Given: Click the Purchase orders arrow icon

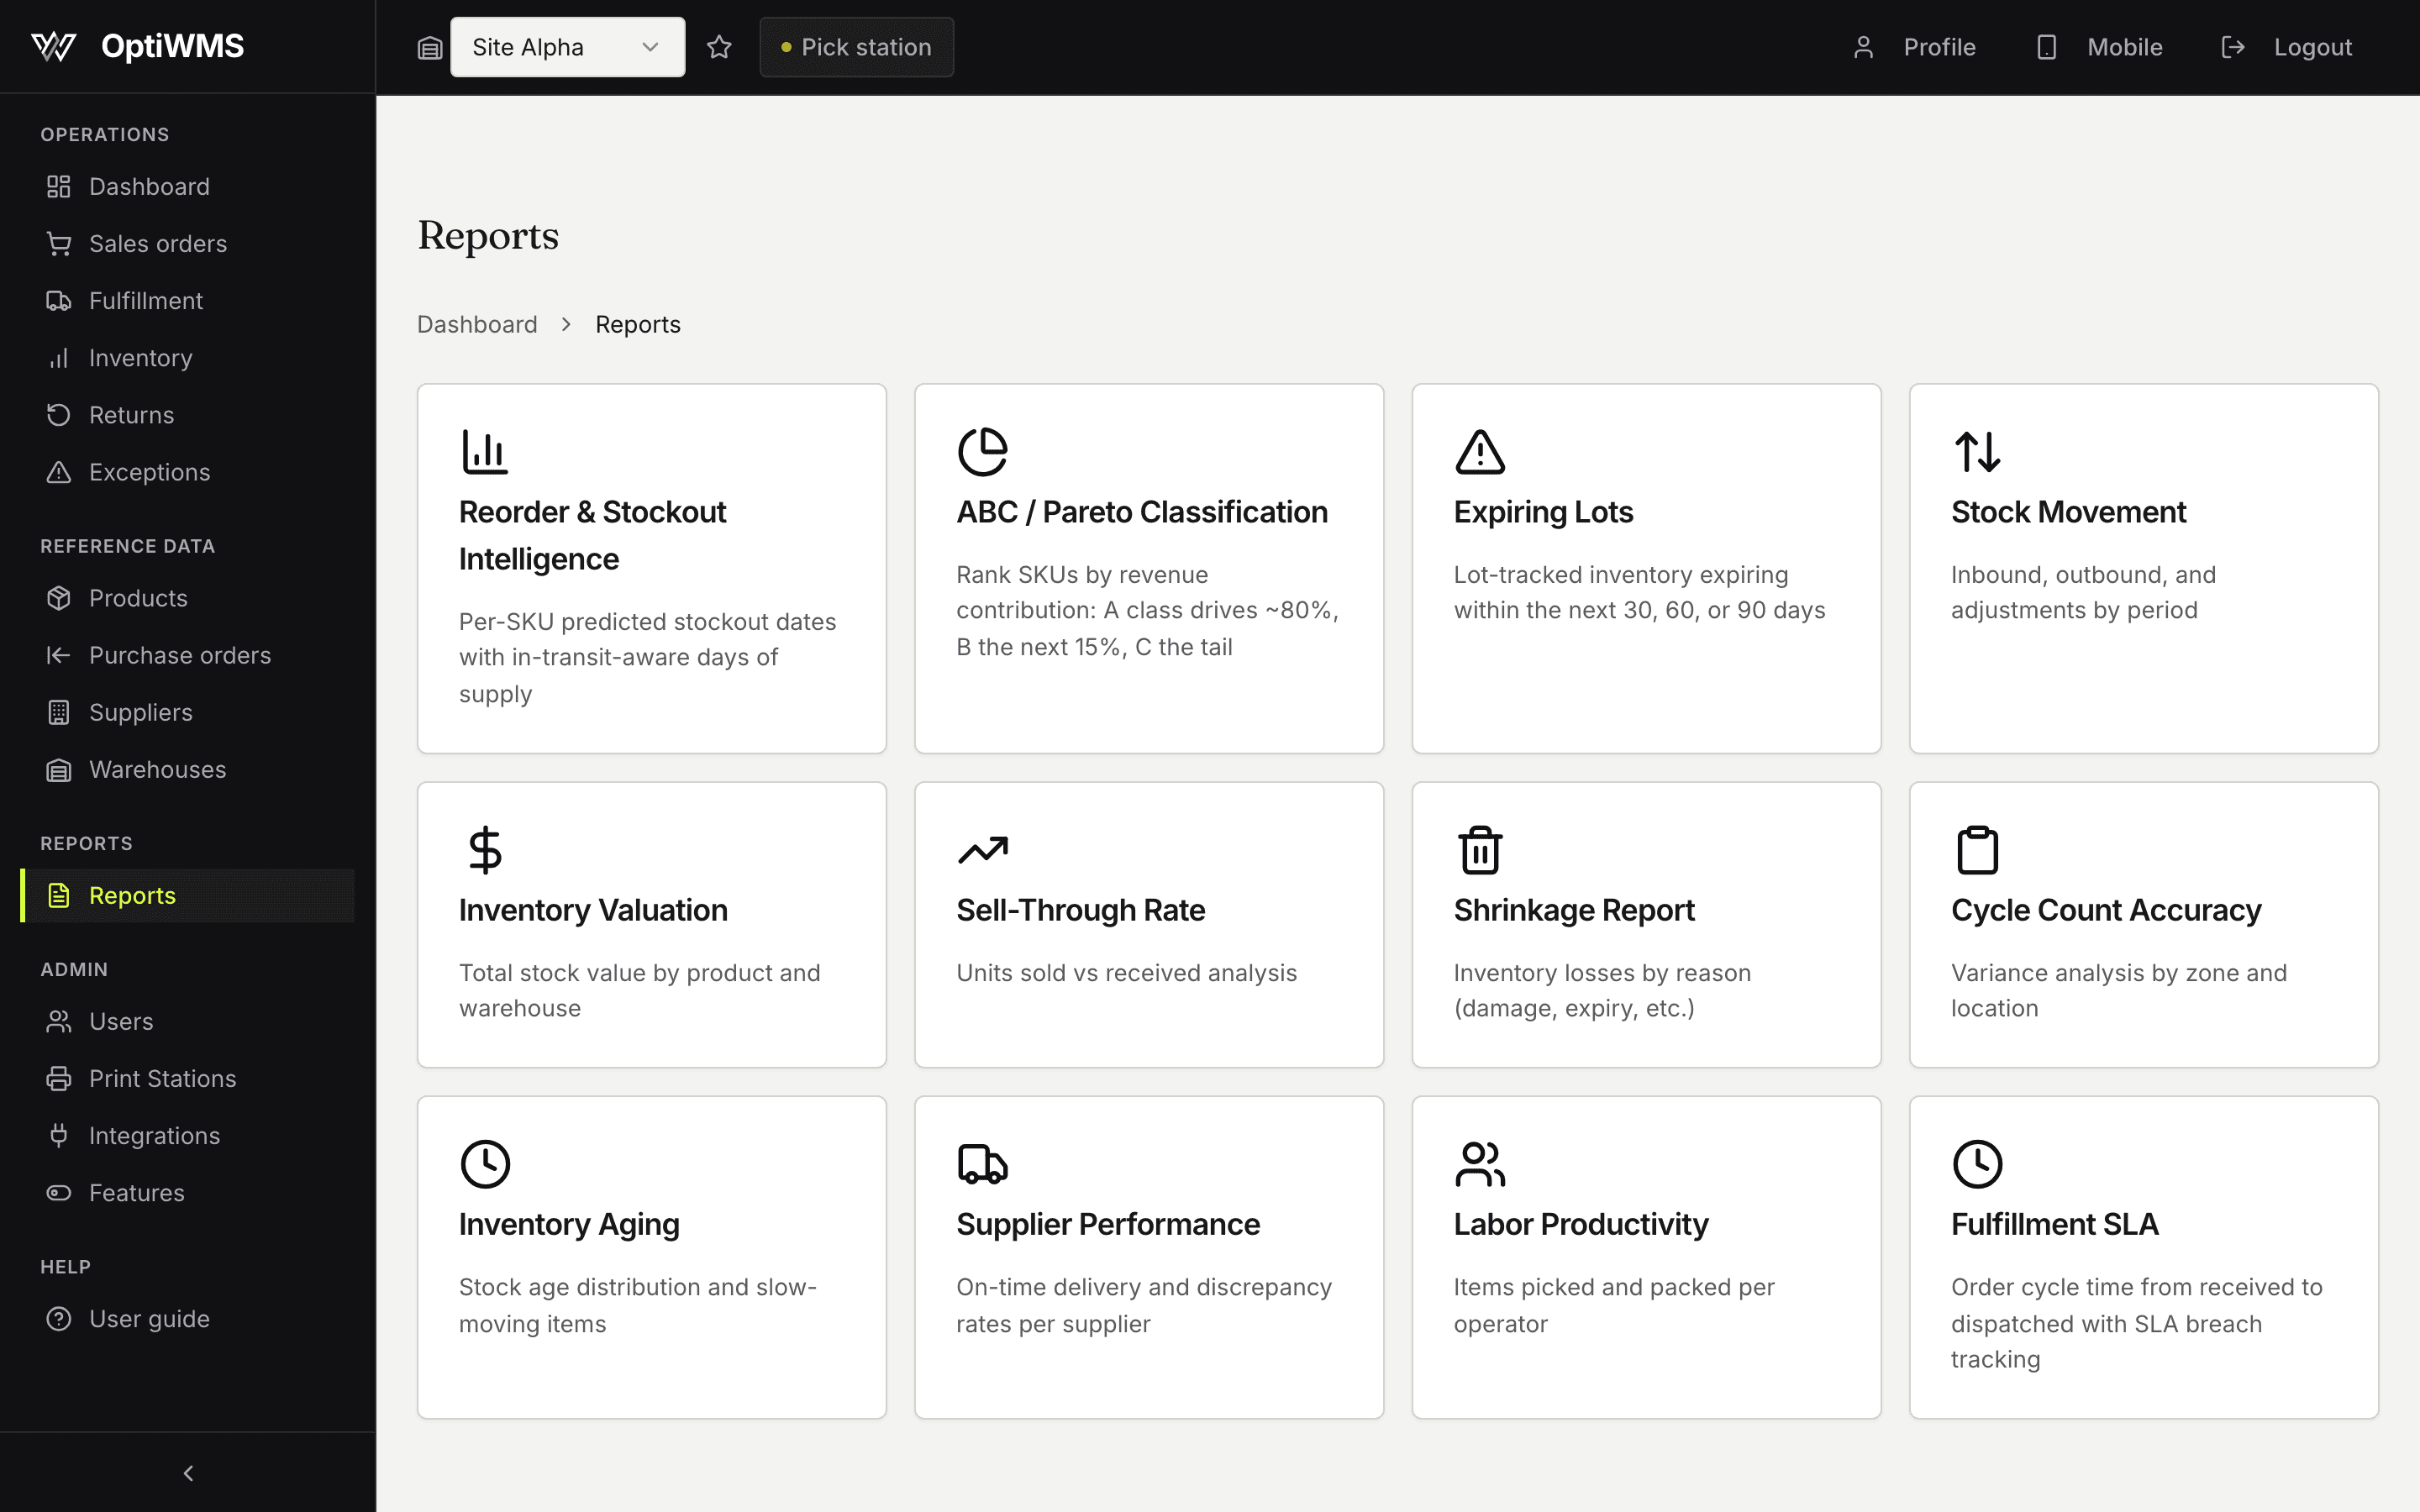Looking at the screenshot, I should (x=59, y=654).
